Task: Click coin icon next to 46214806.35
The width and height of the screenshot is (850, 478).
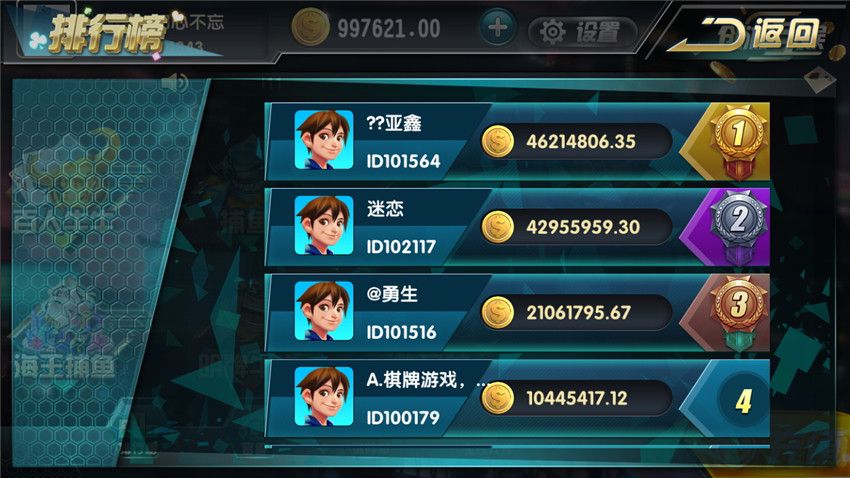Action: coord(497,141)
